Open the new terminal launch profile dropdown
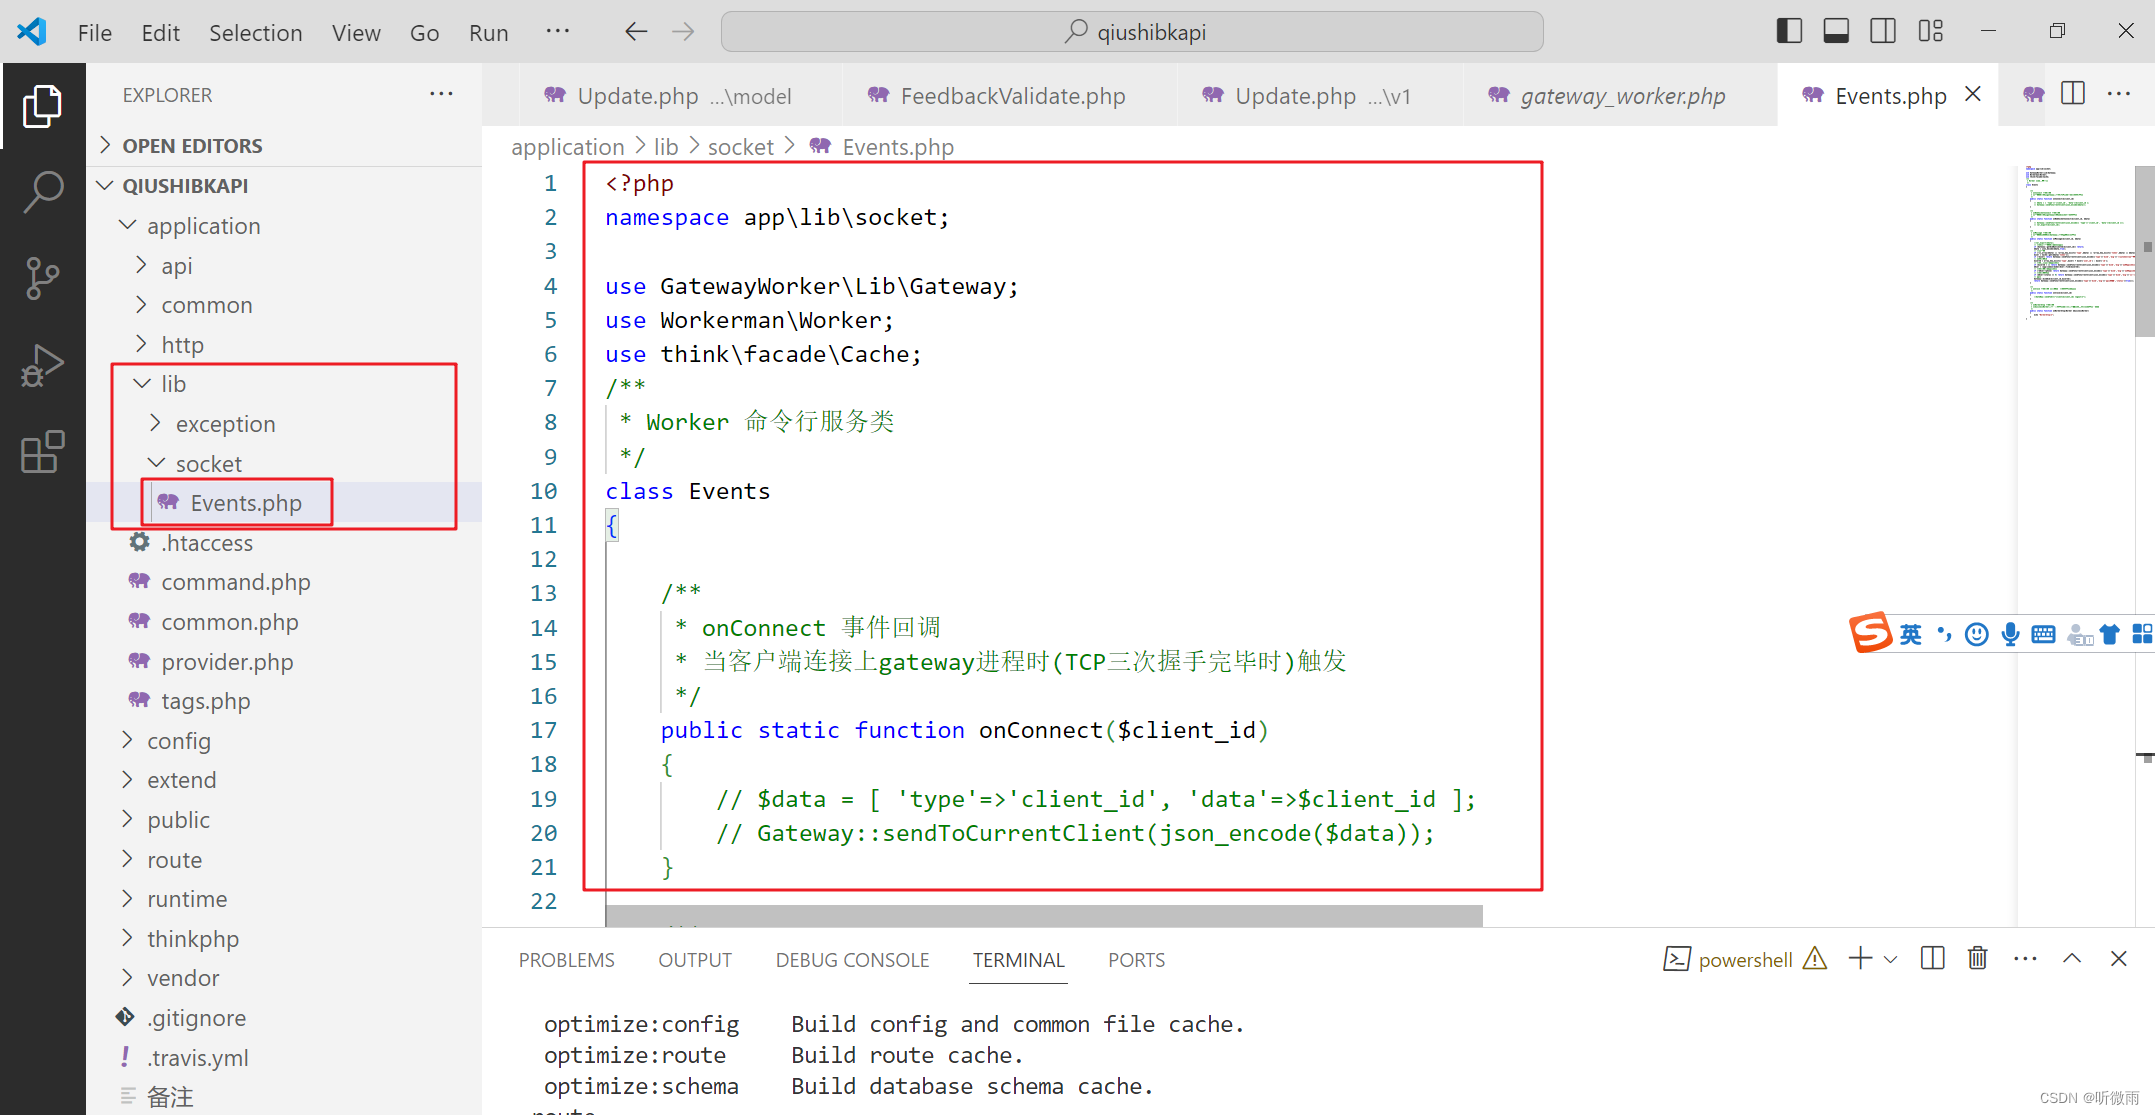The width and height of the screenshot is (2155, 1115). pyautogui.click(x=1890, y=959)
